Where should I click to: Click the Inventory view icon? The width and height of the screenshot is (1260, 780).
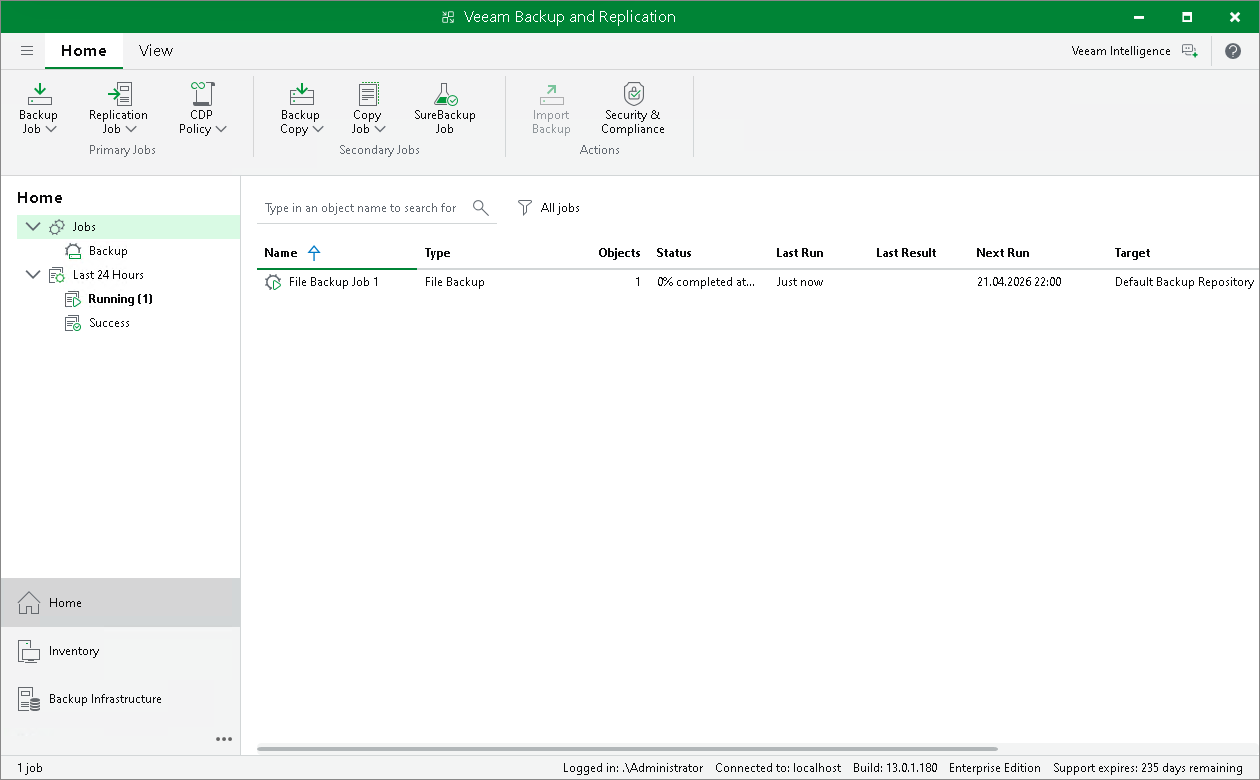pos(29,651)
